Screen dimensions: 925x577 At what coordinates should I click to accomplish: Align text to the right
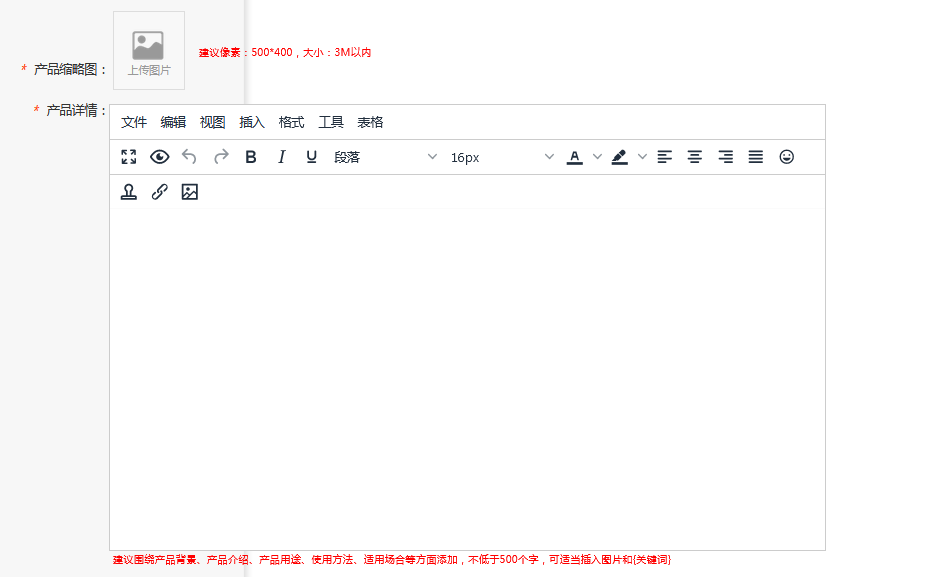click(726, 157)
